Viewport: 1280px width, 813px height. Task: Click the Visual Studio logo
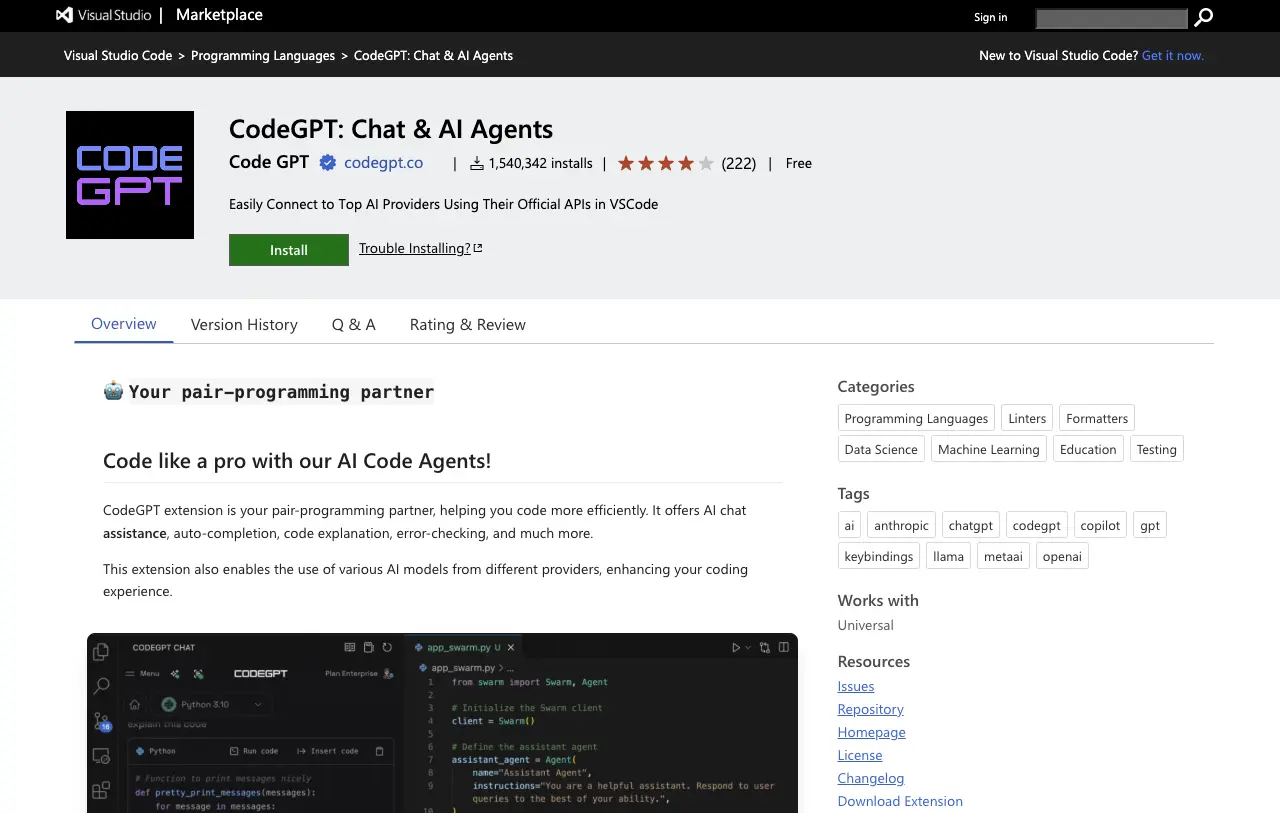(x=65, y=14)
